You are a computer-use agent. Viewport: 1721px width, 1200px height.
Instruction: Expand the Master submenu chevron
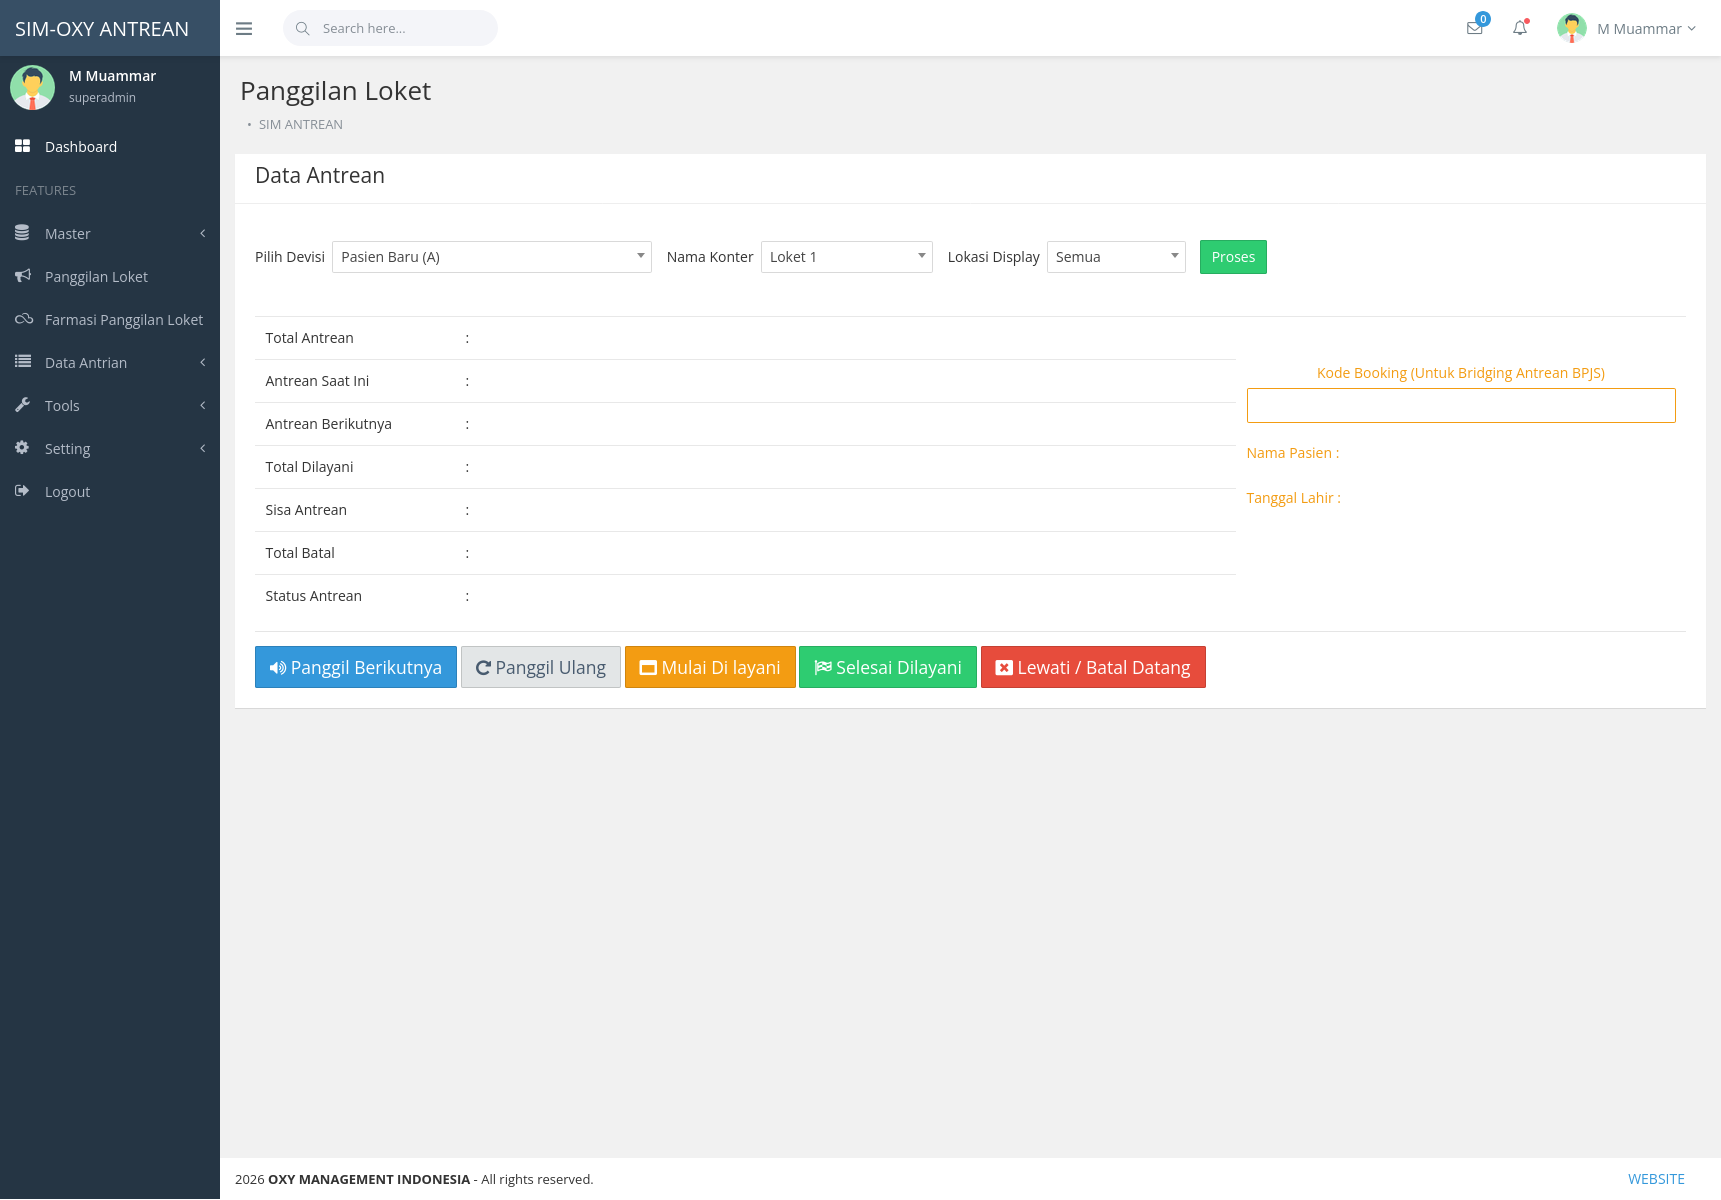tap(203, 233)
